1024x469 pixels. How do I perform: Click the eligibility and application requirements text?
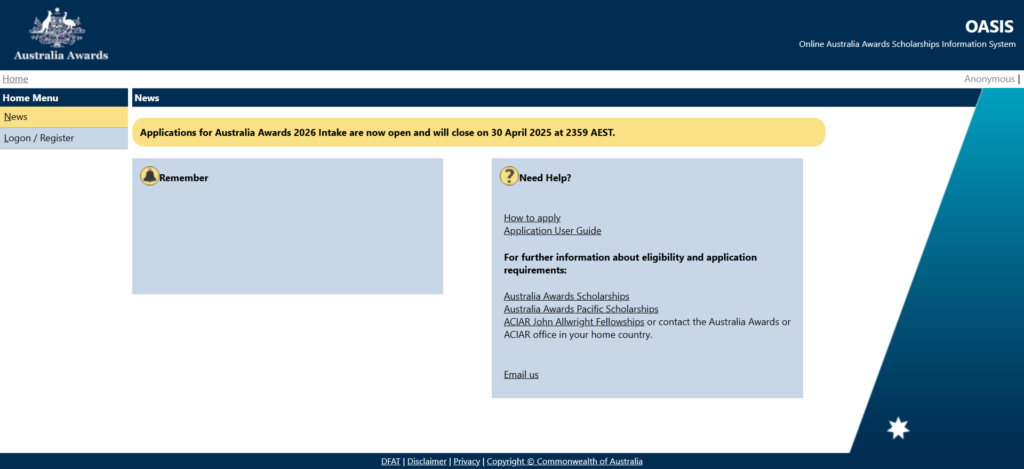point(630,263)
